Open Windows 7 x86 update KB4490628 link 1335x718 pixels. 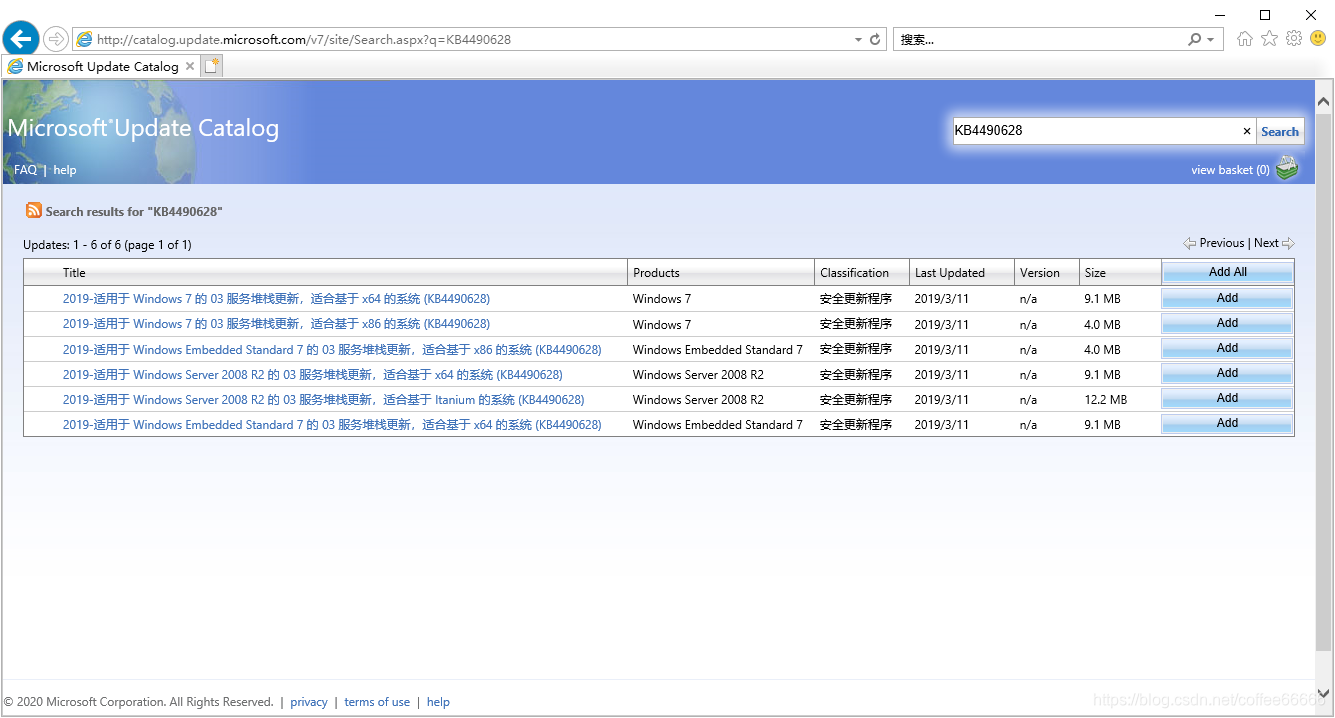pyautogui.click(x=276, y=324)
